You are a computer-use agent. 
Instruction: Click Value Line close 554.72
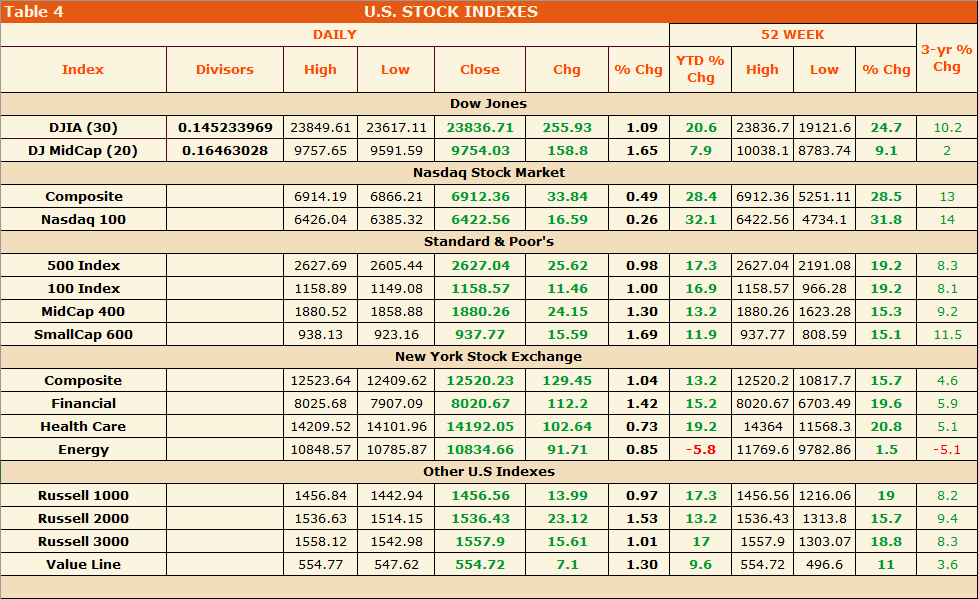(480, 565)
